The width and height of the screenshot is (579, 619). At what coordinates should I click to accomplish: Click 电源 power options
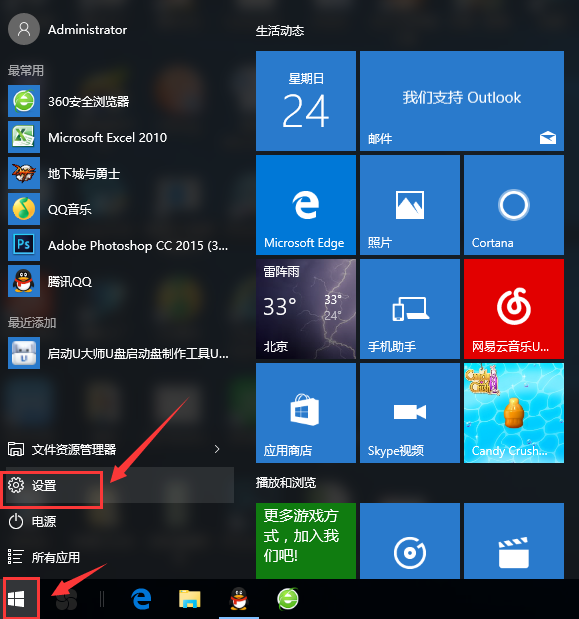tap(118, 521)
